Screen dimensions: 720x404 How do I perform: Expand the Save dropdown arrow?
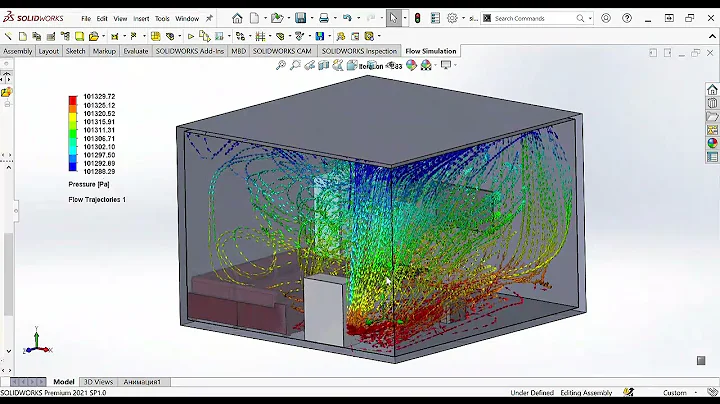tap(312, 18)
